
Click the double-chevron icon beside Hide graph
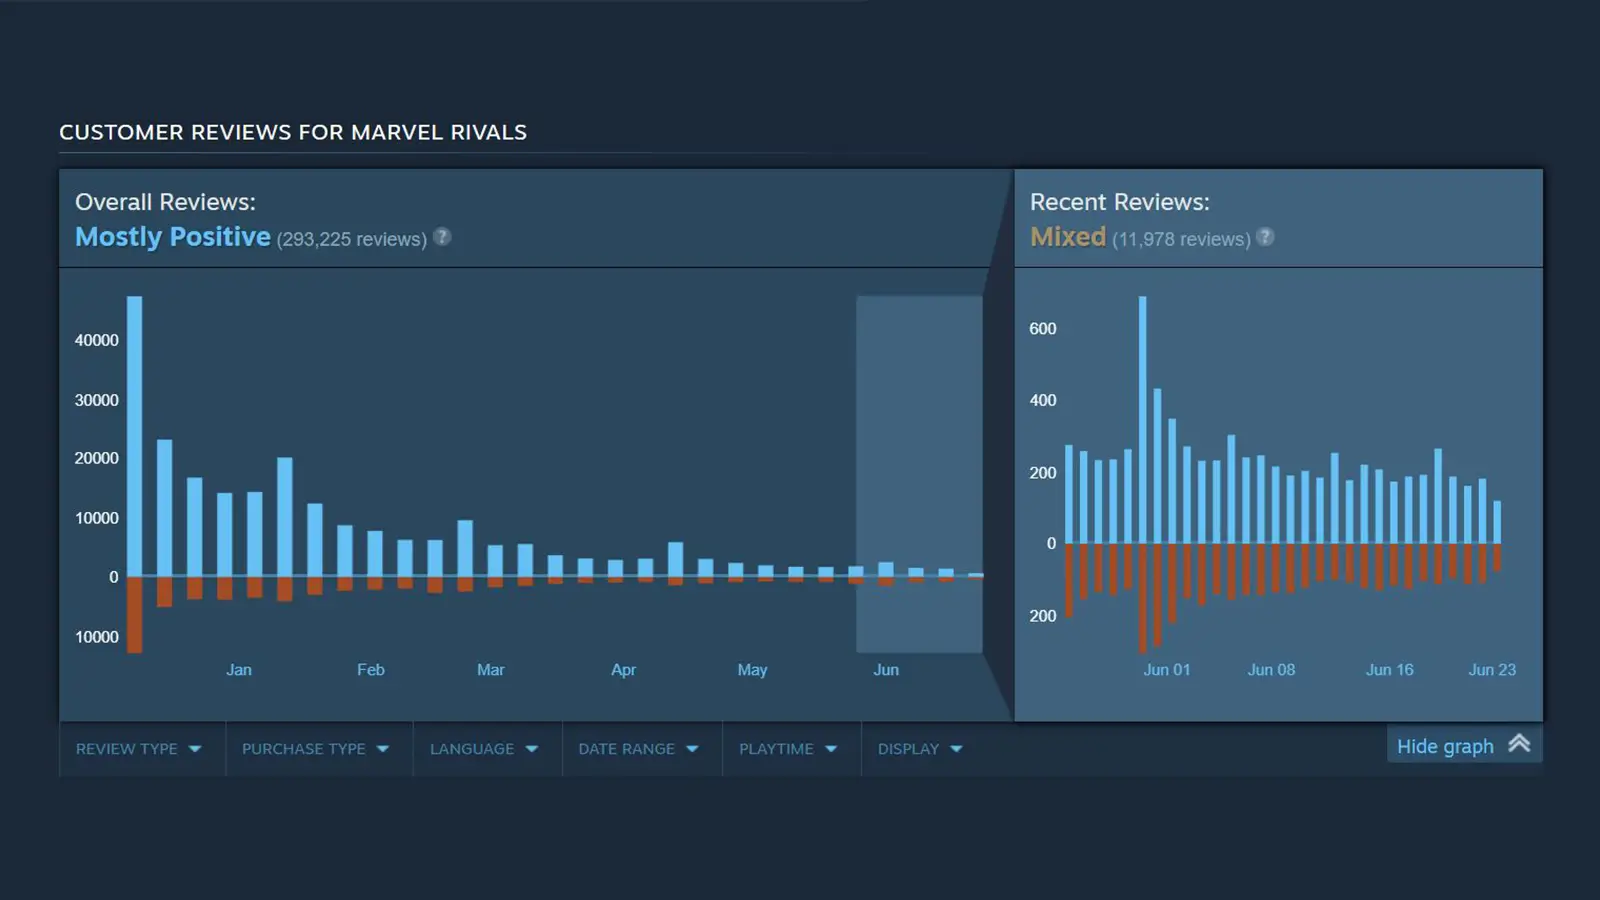(x=1519, y=743)
